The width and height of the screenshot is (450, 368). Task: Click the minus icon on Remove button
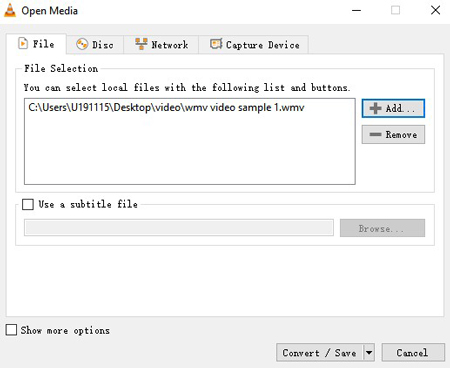click(x=375, y=134)
